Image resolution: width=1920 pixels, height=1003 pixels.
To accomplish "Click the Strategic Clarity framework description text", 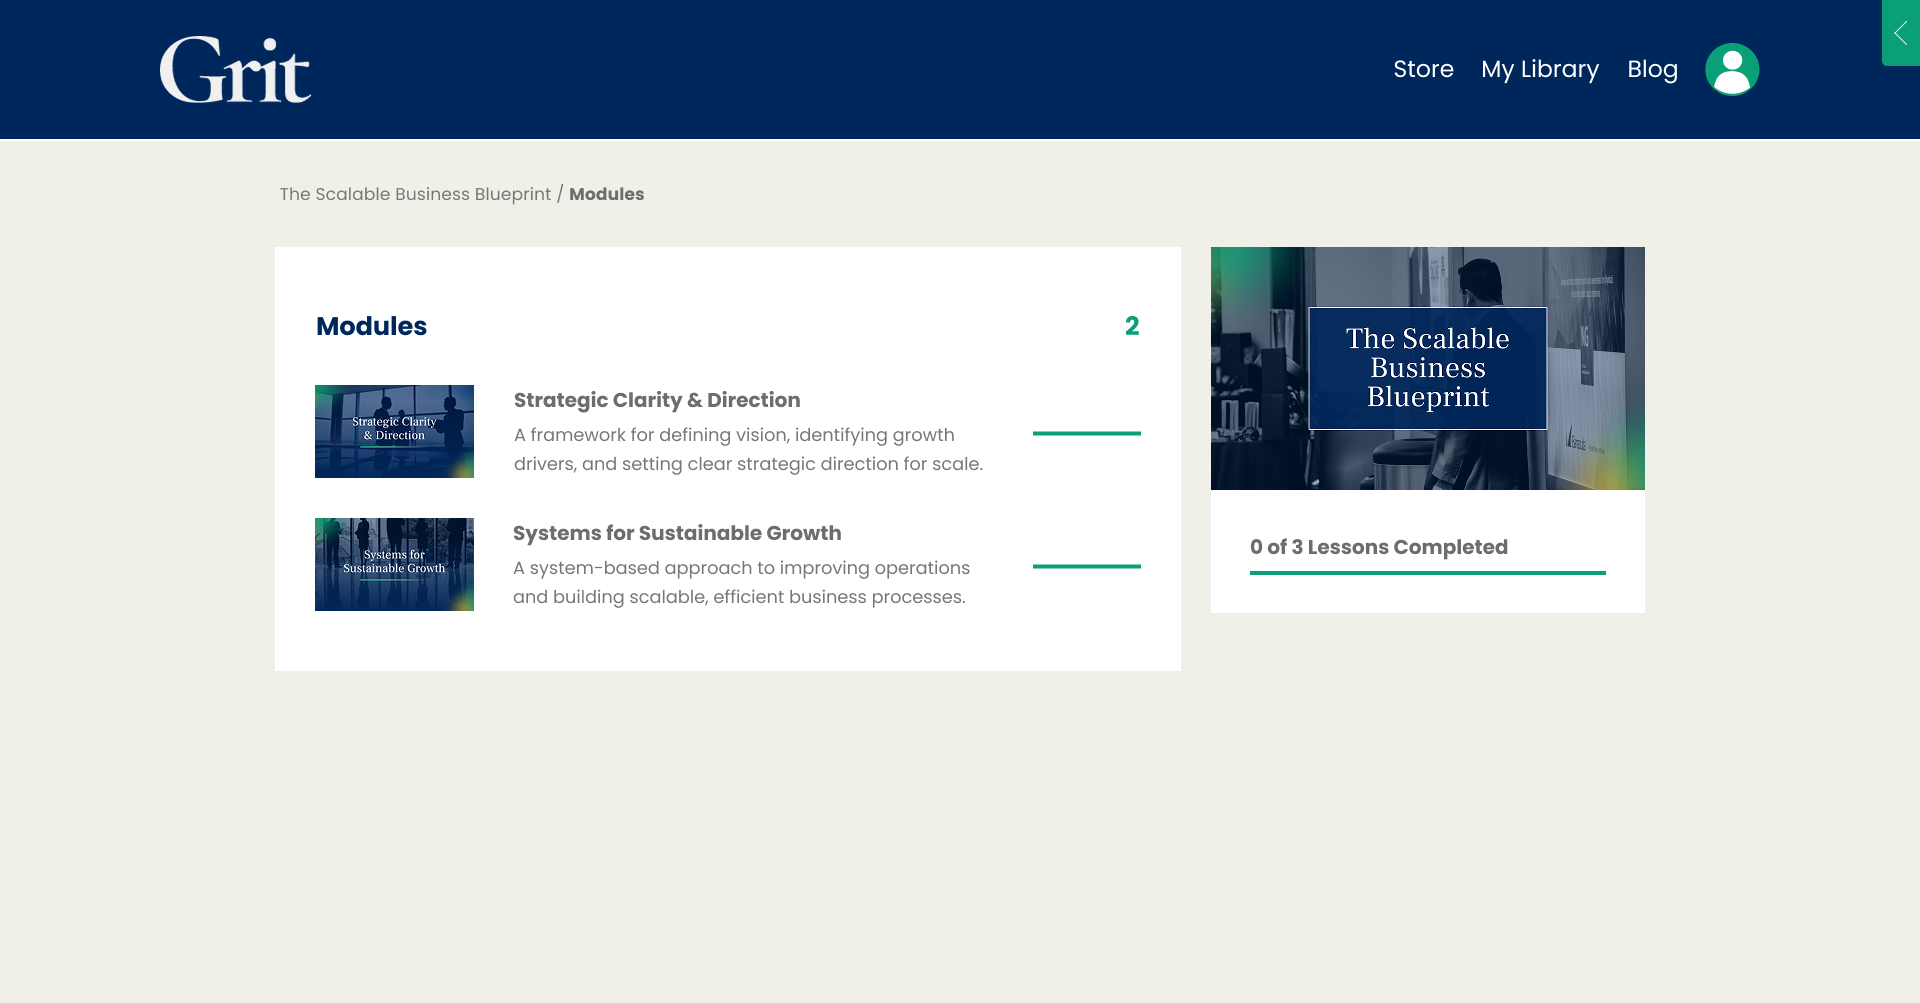I will pos(748,449).
